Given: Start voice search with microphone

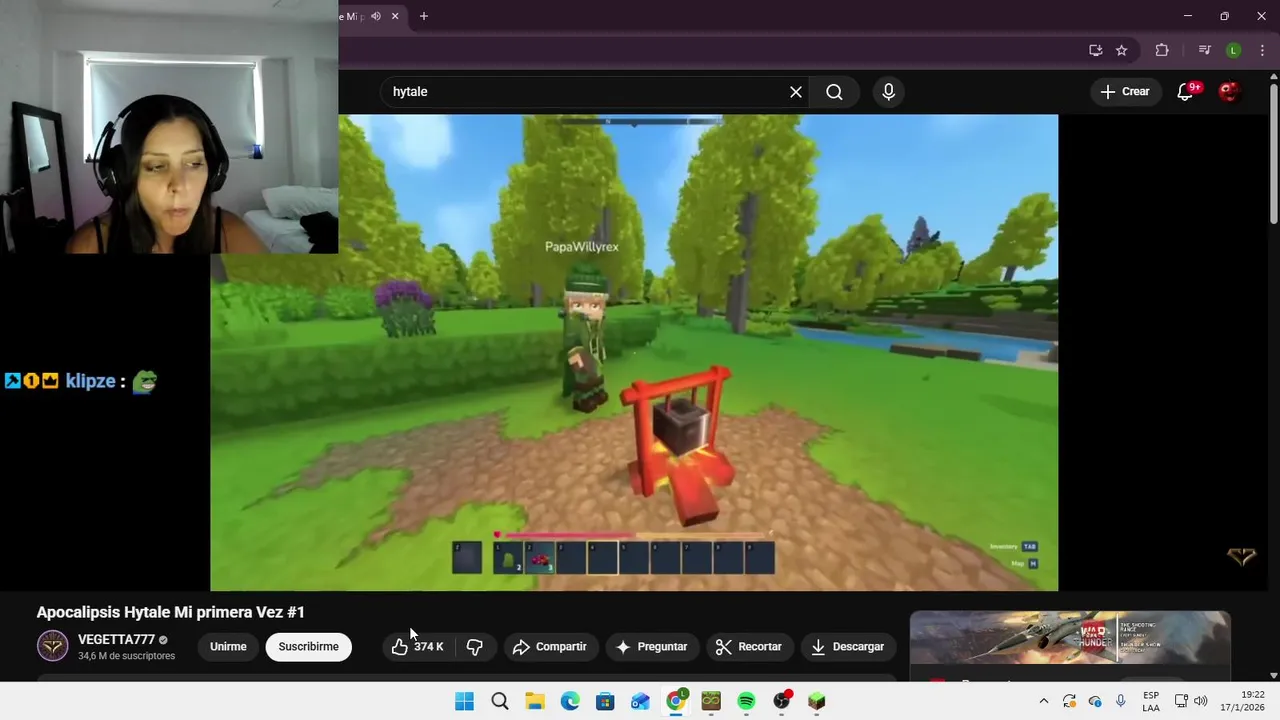Looking at the screenshot, I should click(889, 92).
